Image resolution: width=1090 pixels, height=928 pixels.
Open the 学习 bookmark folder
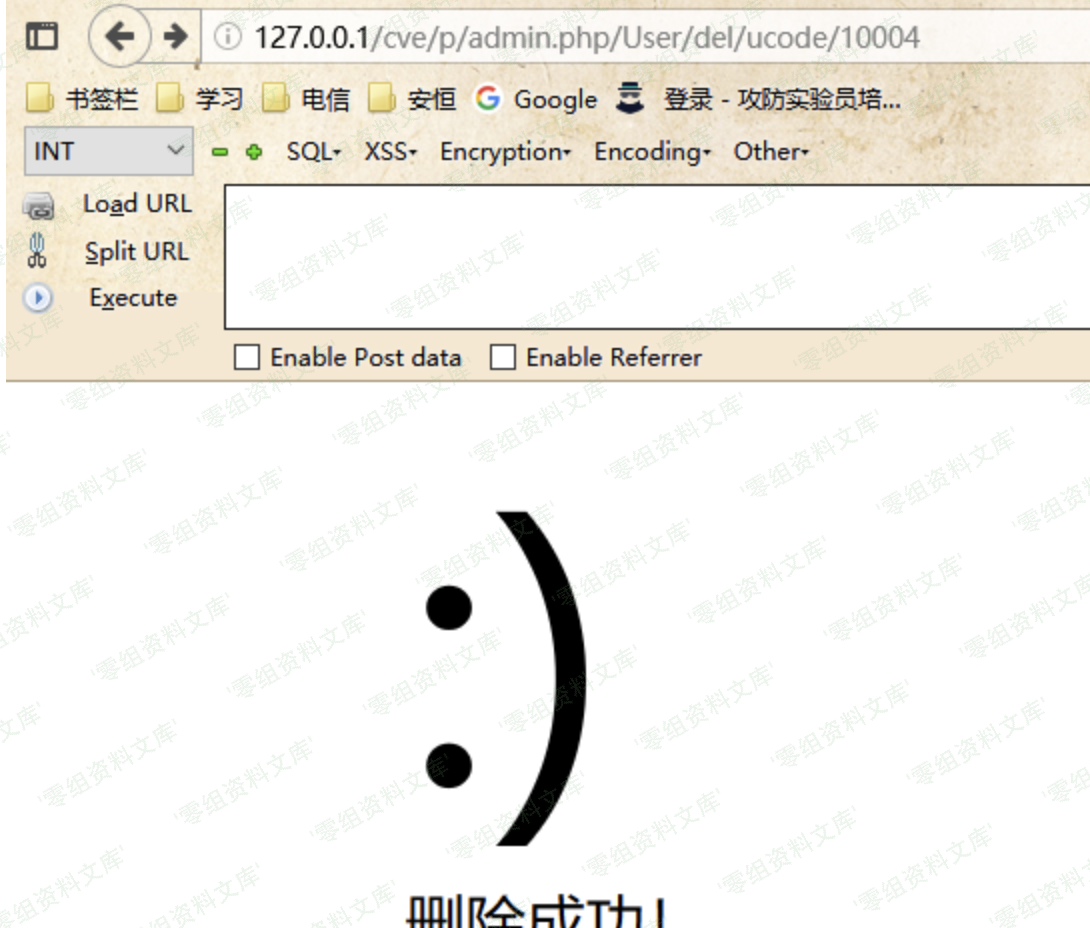(201, 99)
